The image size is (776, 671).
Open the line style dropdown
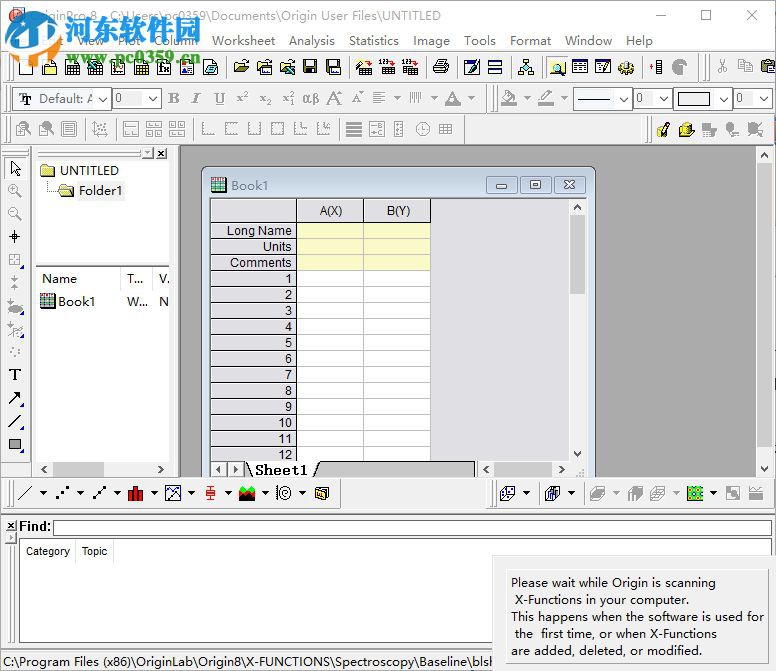pyautogui.click(x=624, y=99)
